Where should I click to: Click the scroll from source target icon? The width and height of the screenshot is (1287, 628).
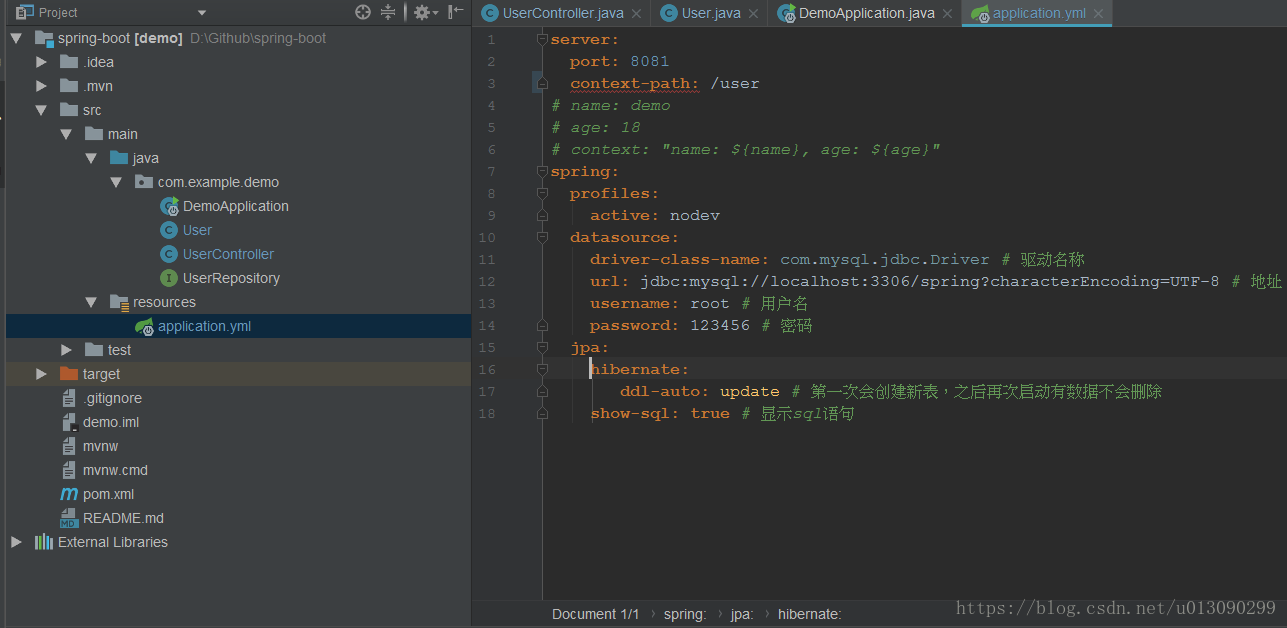363,12
